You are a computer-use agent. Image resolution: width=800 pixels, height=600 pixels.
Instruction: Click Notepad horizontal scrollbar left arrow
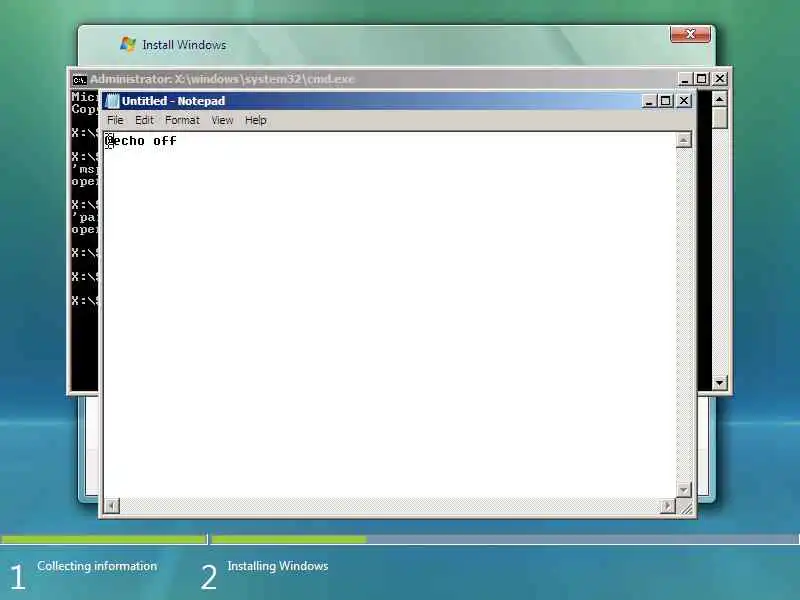point(112,506)
